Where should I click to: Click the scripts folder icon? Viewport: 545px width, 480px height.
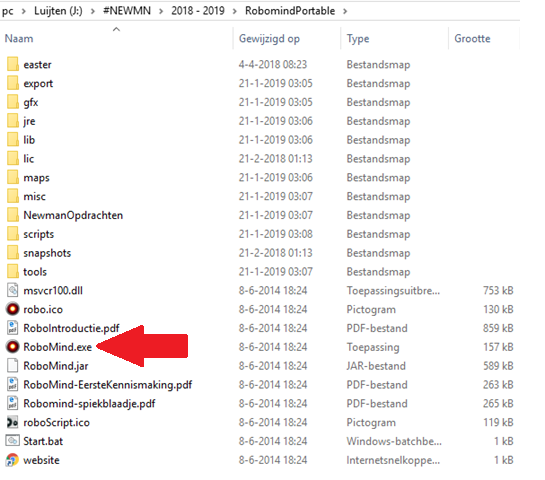pos(13,234)
